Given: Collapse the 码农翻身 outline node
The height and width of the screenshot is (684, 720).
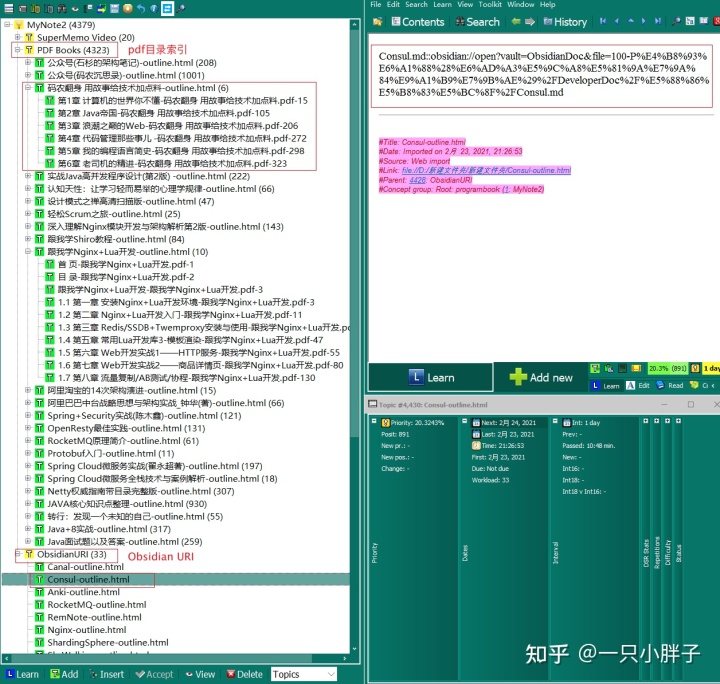Looking at the screenshot, I should tap(28, 87).
